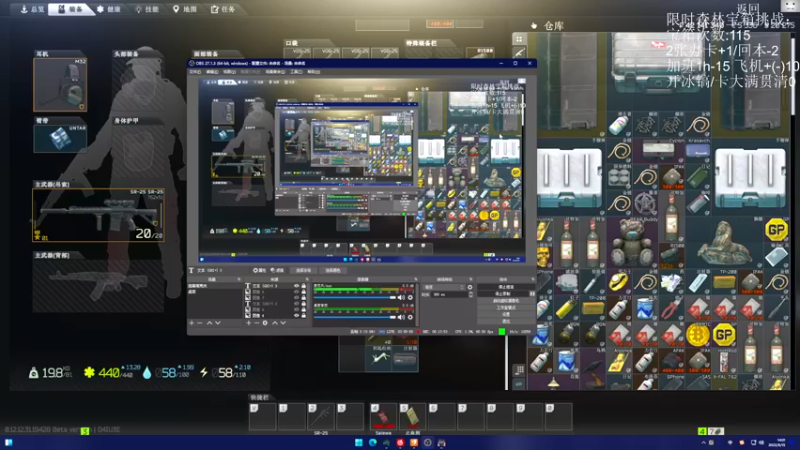The width and height of the screenshot is (800, 450).
Task: Click the transition duration stepper arrows
Action: [471, 294]
